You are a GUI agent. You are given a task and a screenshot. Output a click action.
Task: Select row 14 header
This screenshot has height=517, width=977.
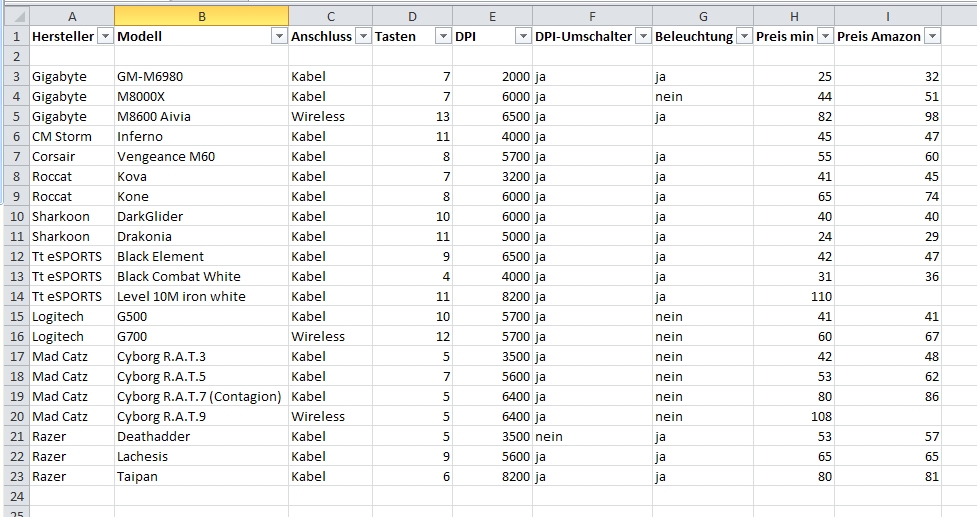[x=16, y=296]
